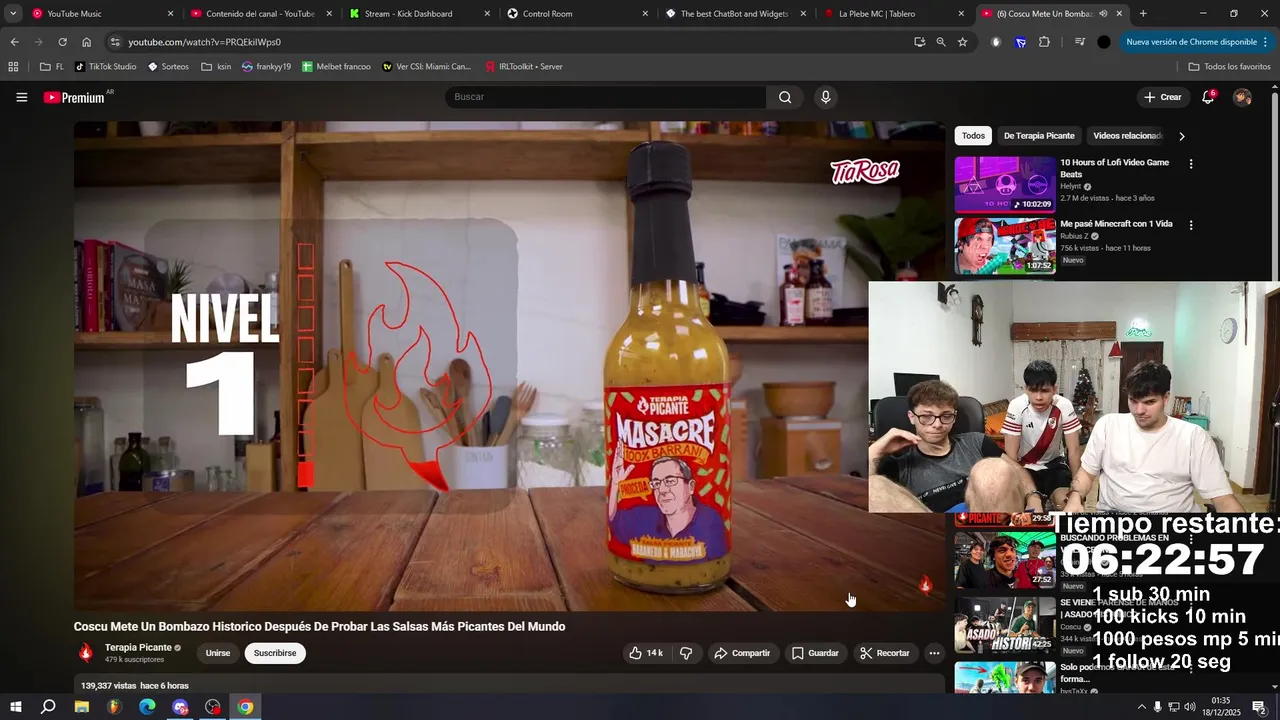Open options for 10 Hours of Lofi video
The width and height of the screenshot is (1280, 720).
click(x=1190, y=163)
